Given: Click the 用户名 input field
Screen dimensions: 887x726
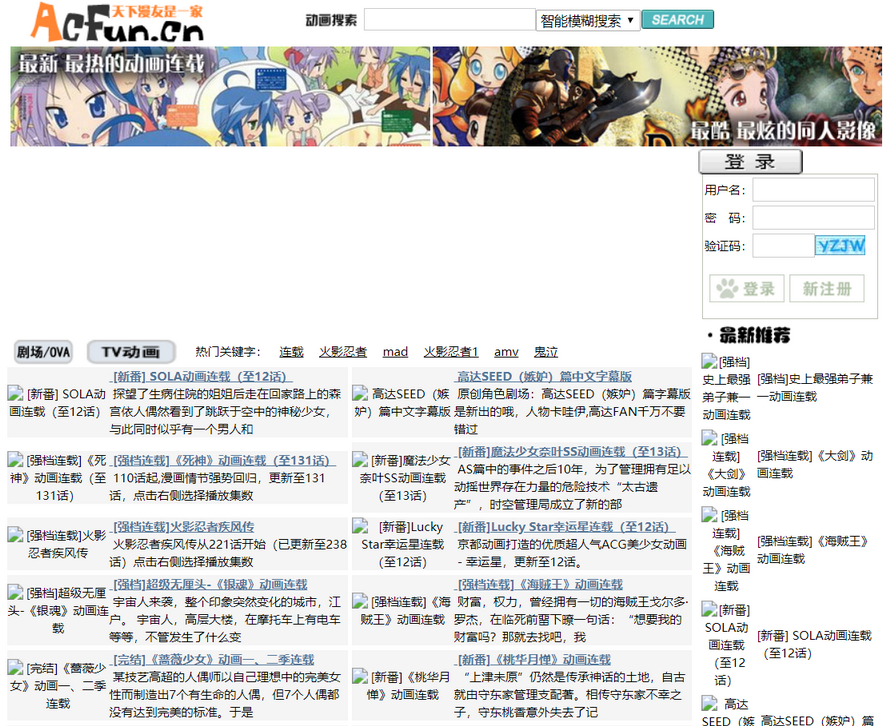Looking at the screenshot, I should tap(813, 190).
